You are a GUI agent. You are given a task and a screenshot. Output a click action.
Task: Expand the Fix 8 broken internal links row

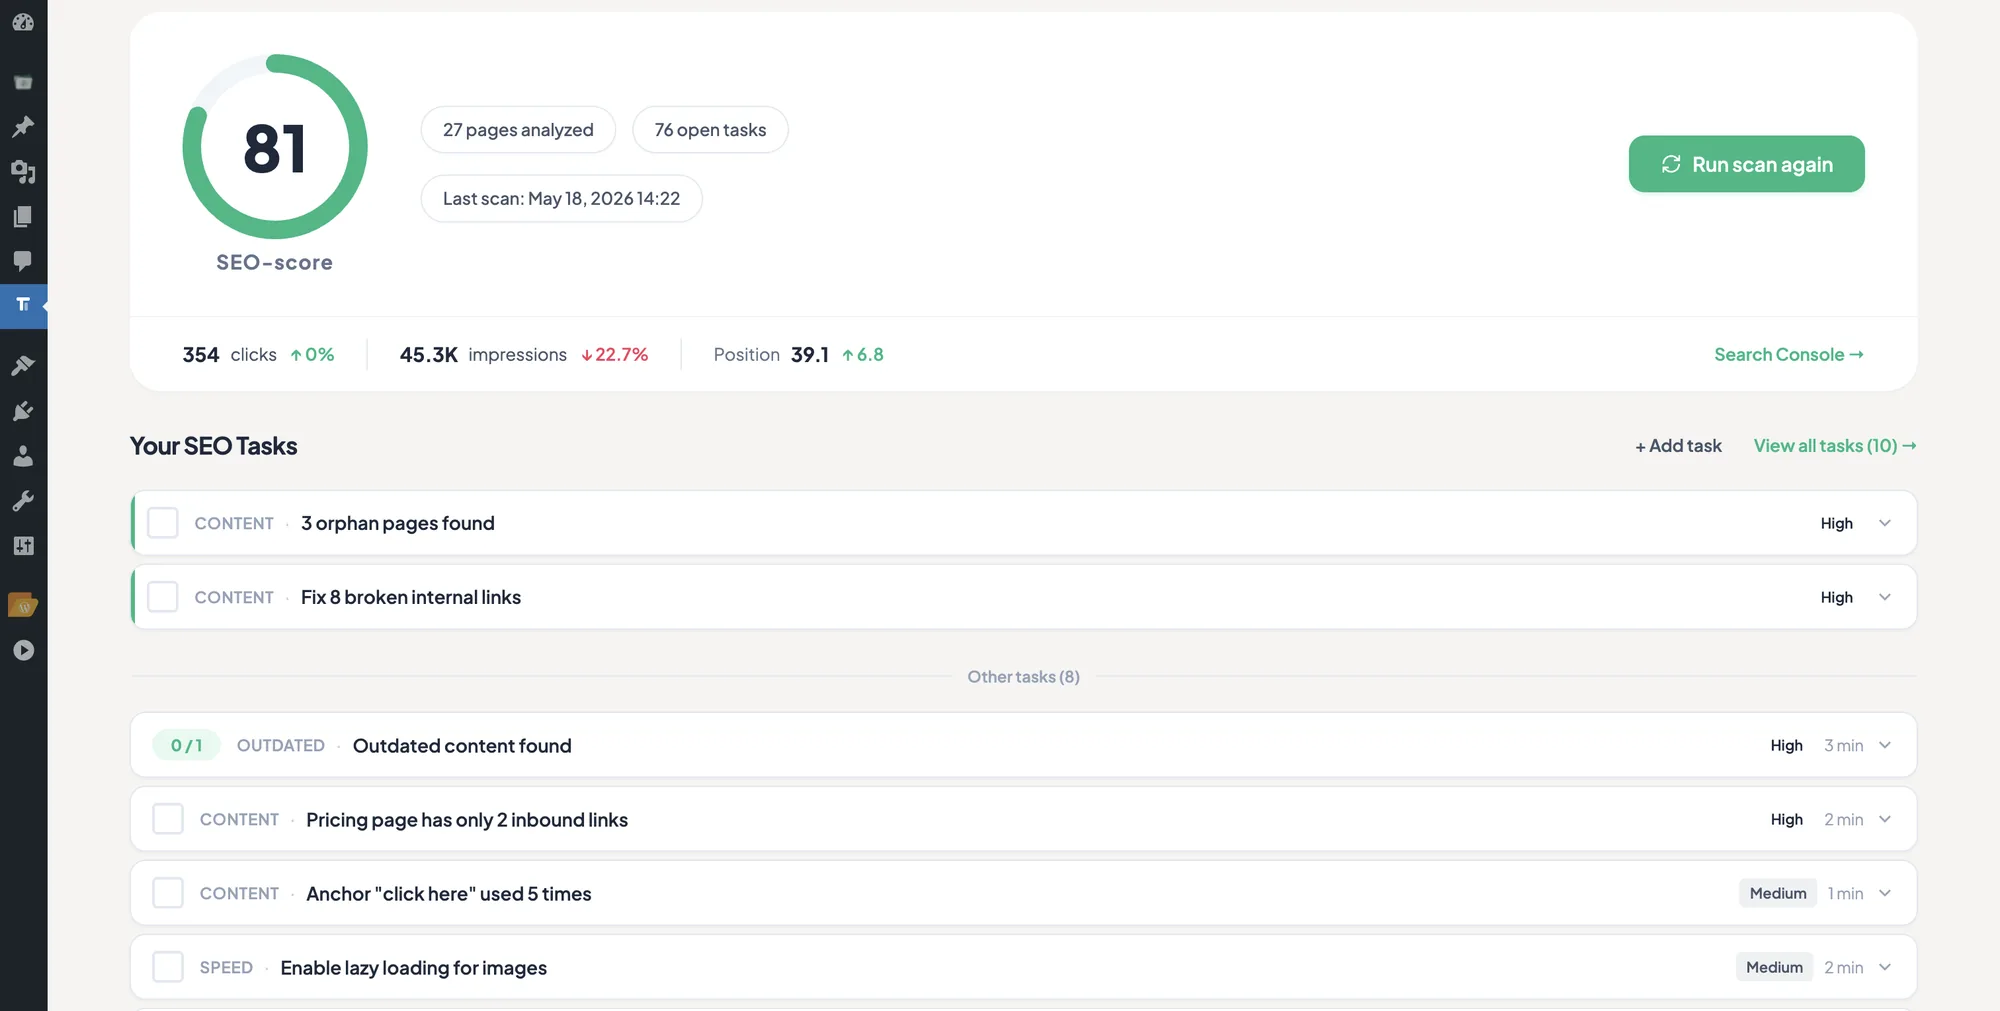point(1885,597)
